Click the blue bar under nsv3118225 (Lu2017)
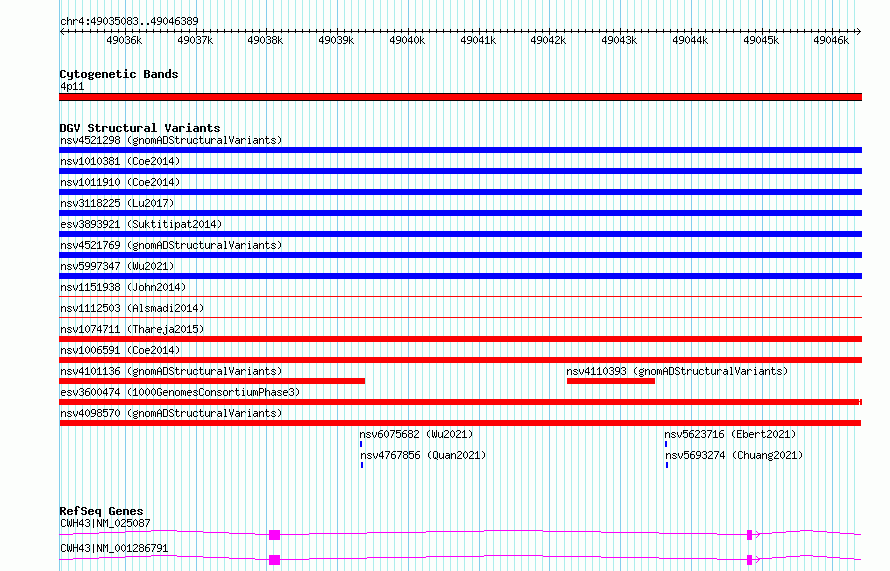Viewport: 890px width, 571px height. (x=460, y=213)
